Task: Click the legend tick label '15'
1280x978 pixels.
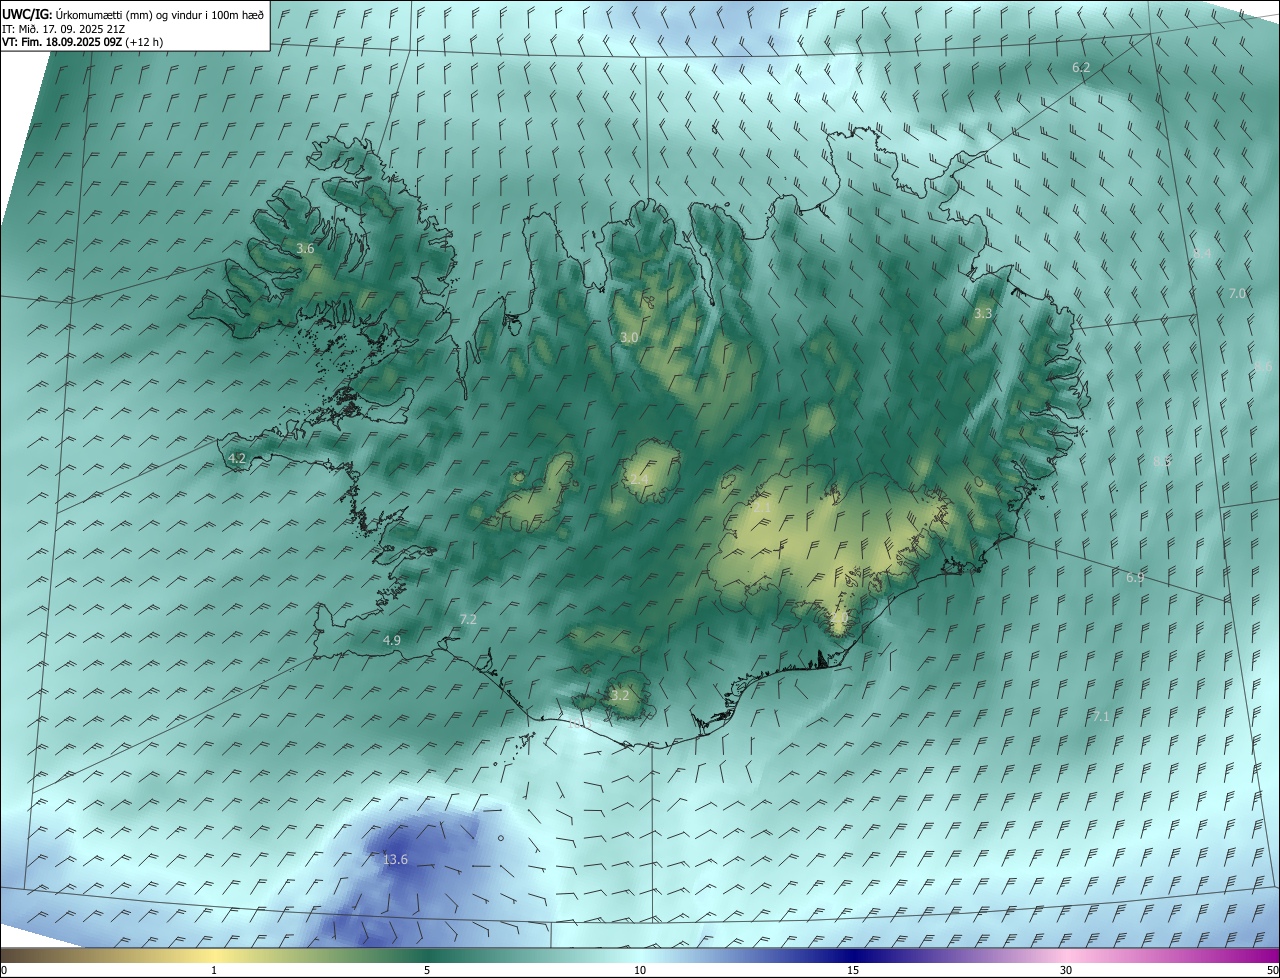Action: 853,970
